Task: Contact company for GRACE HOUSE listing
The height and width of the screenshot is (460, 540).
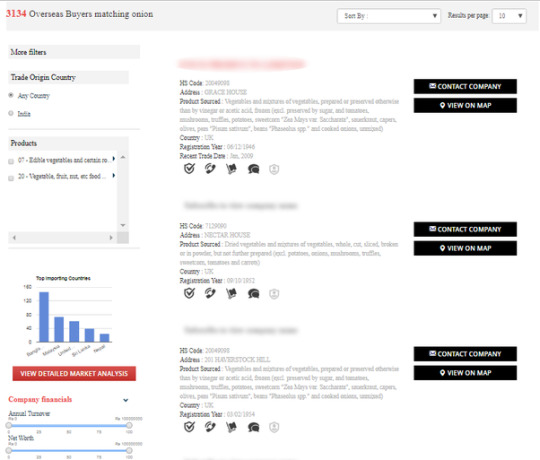Action: [x=465, y=86]
